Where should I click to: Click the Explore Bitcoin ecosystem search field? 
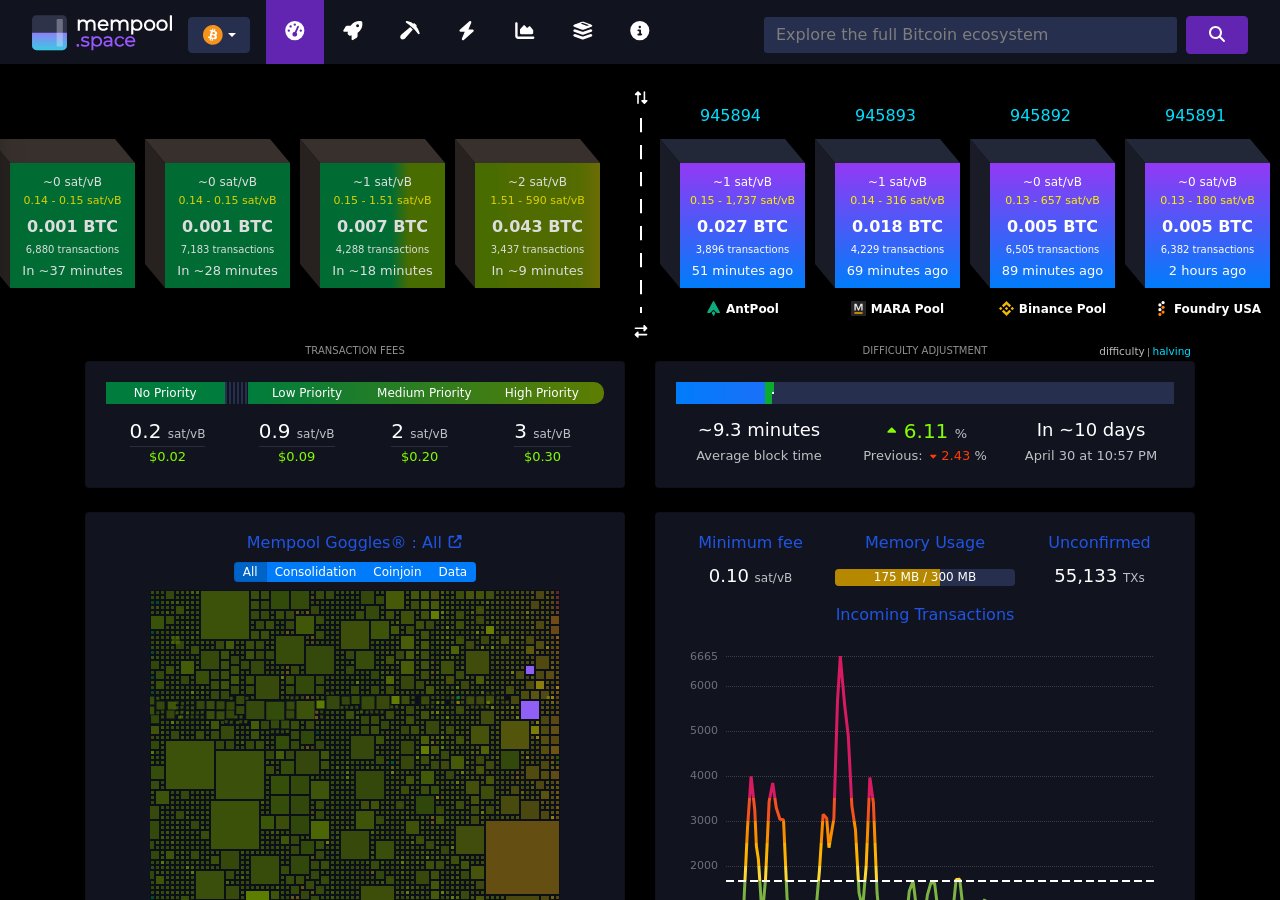point(970,34)
